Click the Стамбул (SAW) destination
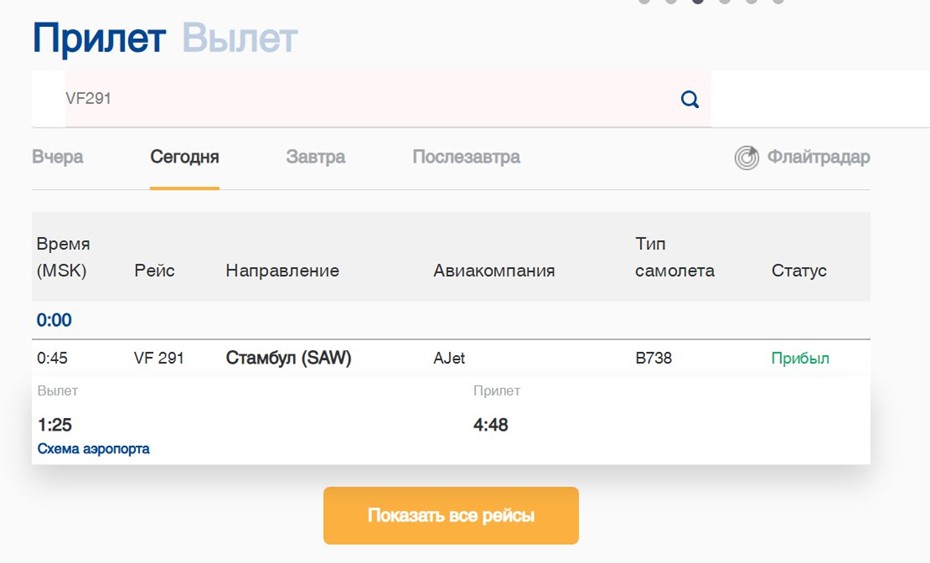Screen dimensions: 930x563 coord(288,358)
